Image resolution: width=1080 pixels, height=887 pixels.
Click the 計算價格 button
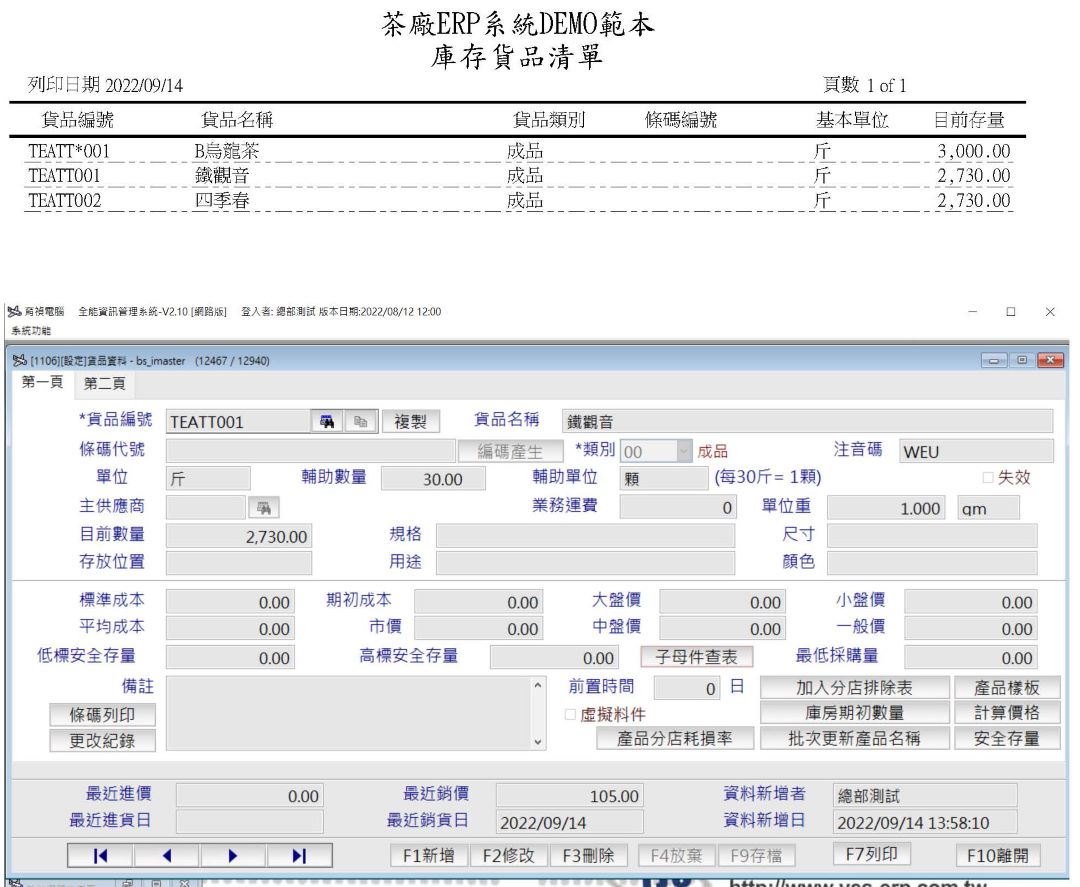[1006, 713]
